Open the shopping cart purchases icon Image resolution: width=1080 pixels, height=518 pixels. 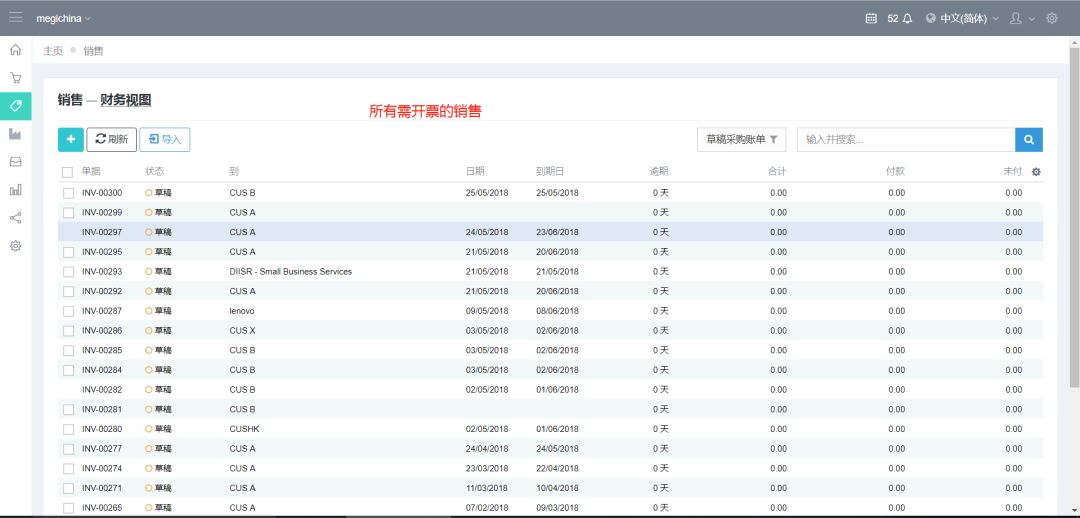pyautogui.click(x=16, y=77)
